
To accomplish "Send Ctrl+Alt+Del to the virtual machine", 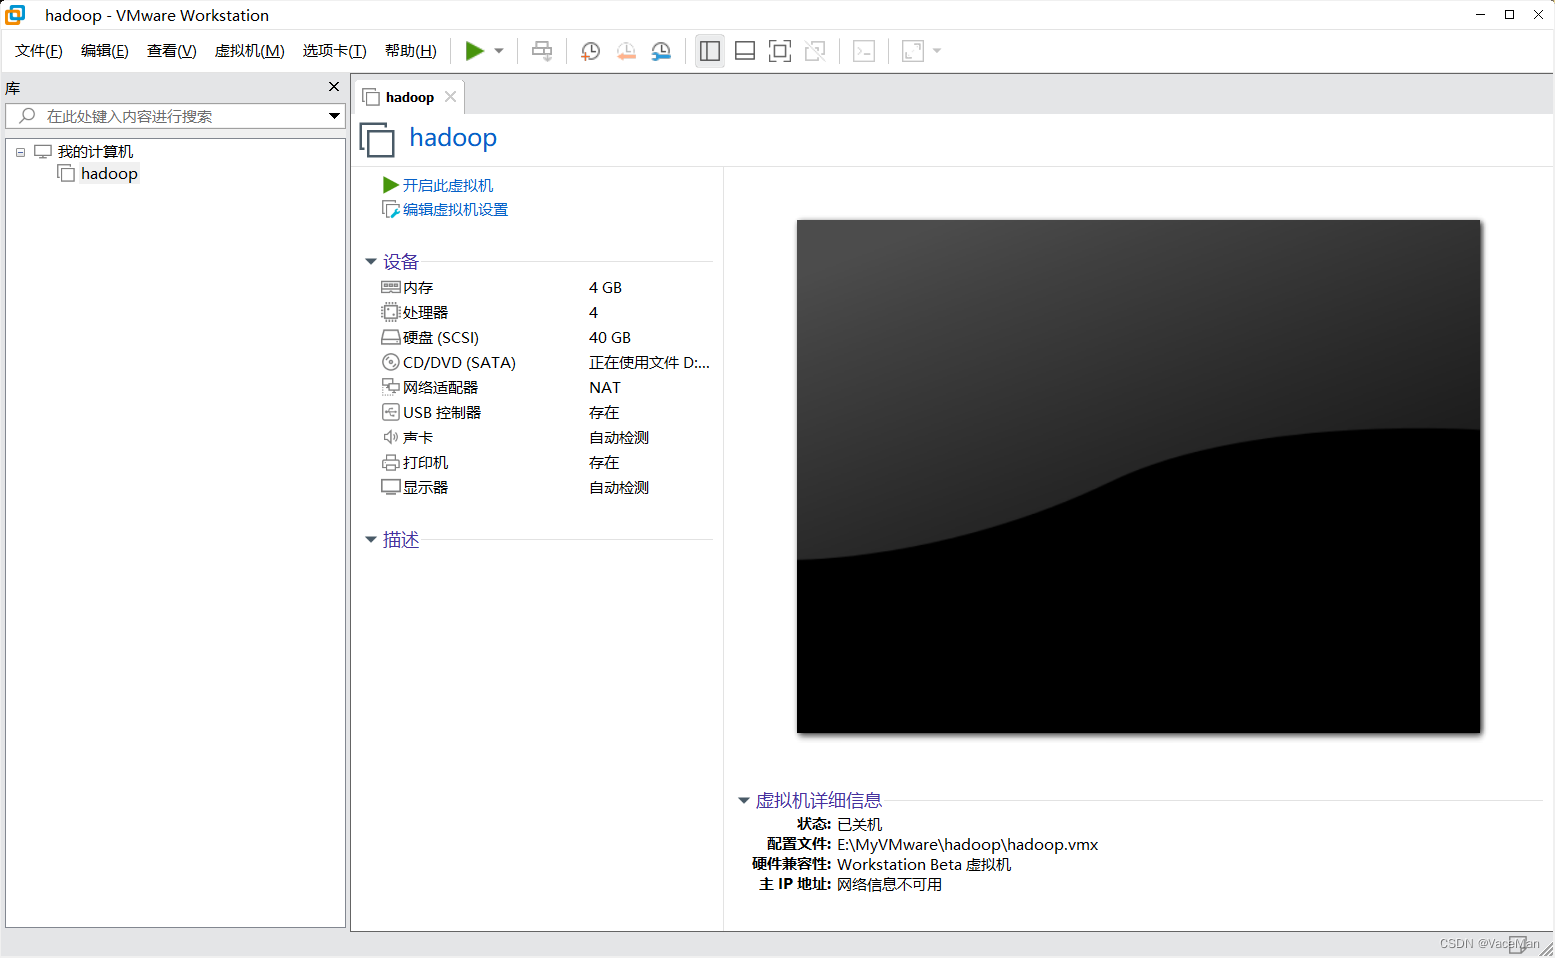I will 541,50.
